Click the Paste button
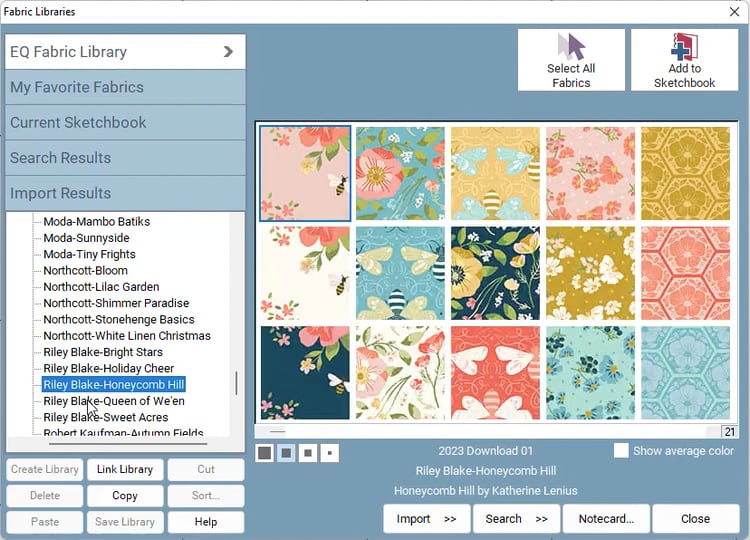 coord(44,522)
